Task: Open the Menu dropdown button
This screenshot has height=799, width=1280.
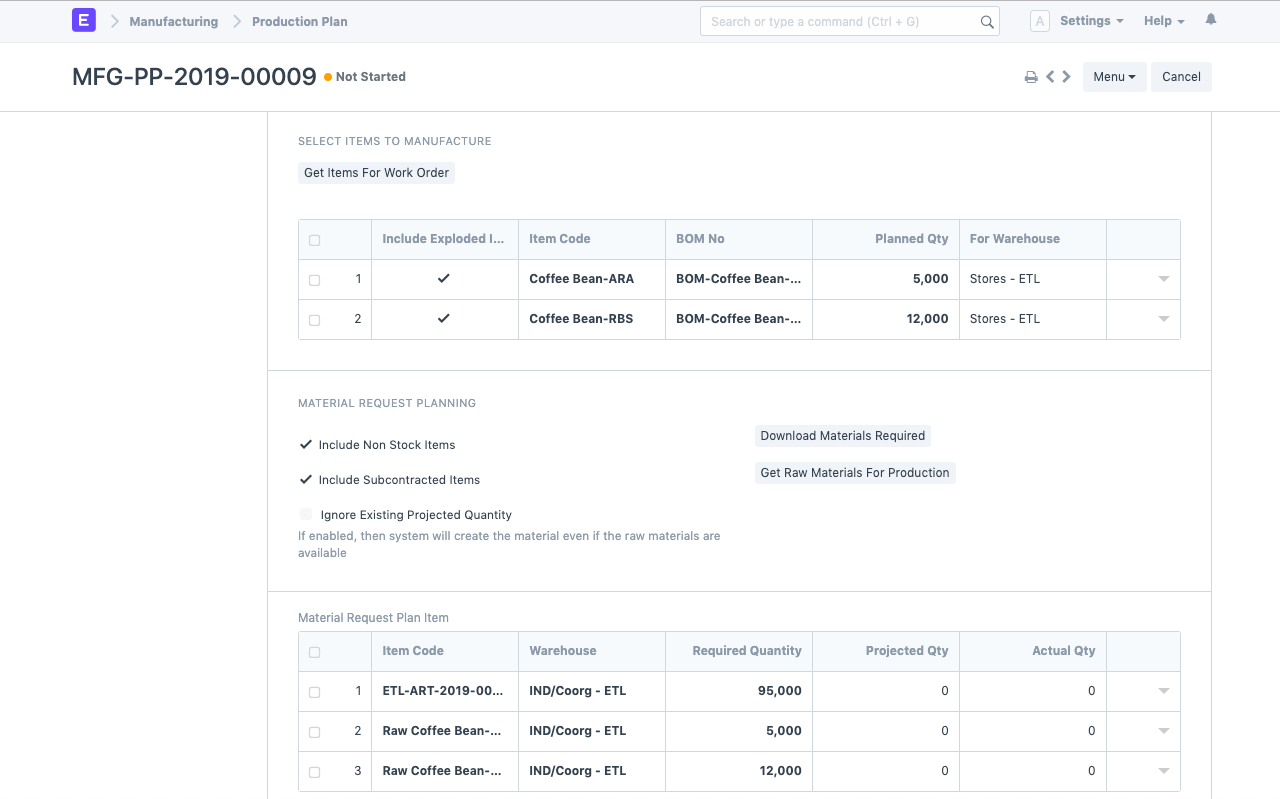Action: tap(1114, 77)
